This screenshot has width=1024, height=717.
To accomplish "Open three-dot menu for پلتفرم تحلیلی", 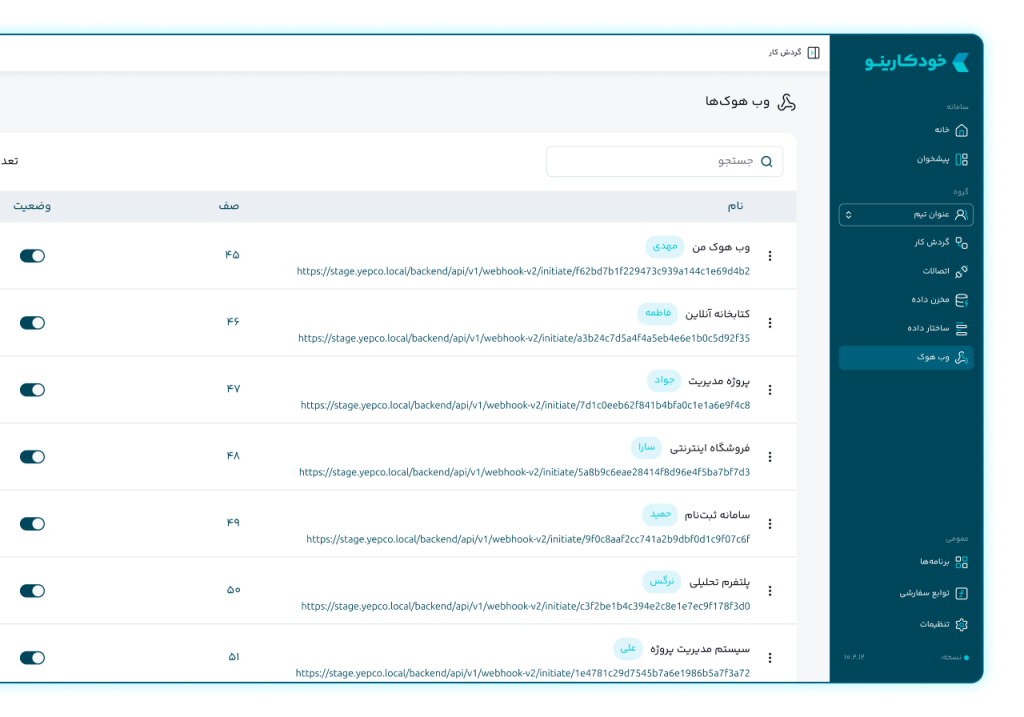I will [770, 591].
